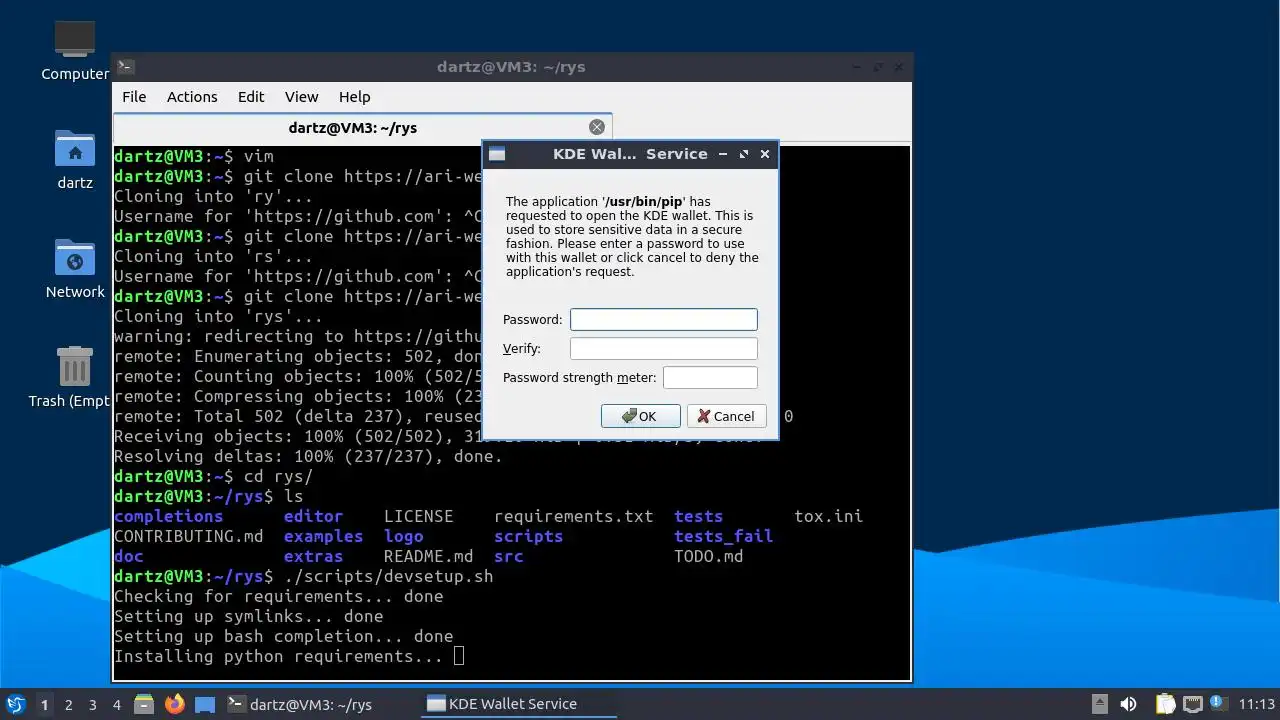Click the 'examples' directory name
This screenshot has width=1280, height=720.
coord(323,536)
